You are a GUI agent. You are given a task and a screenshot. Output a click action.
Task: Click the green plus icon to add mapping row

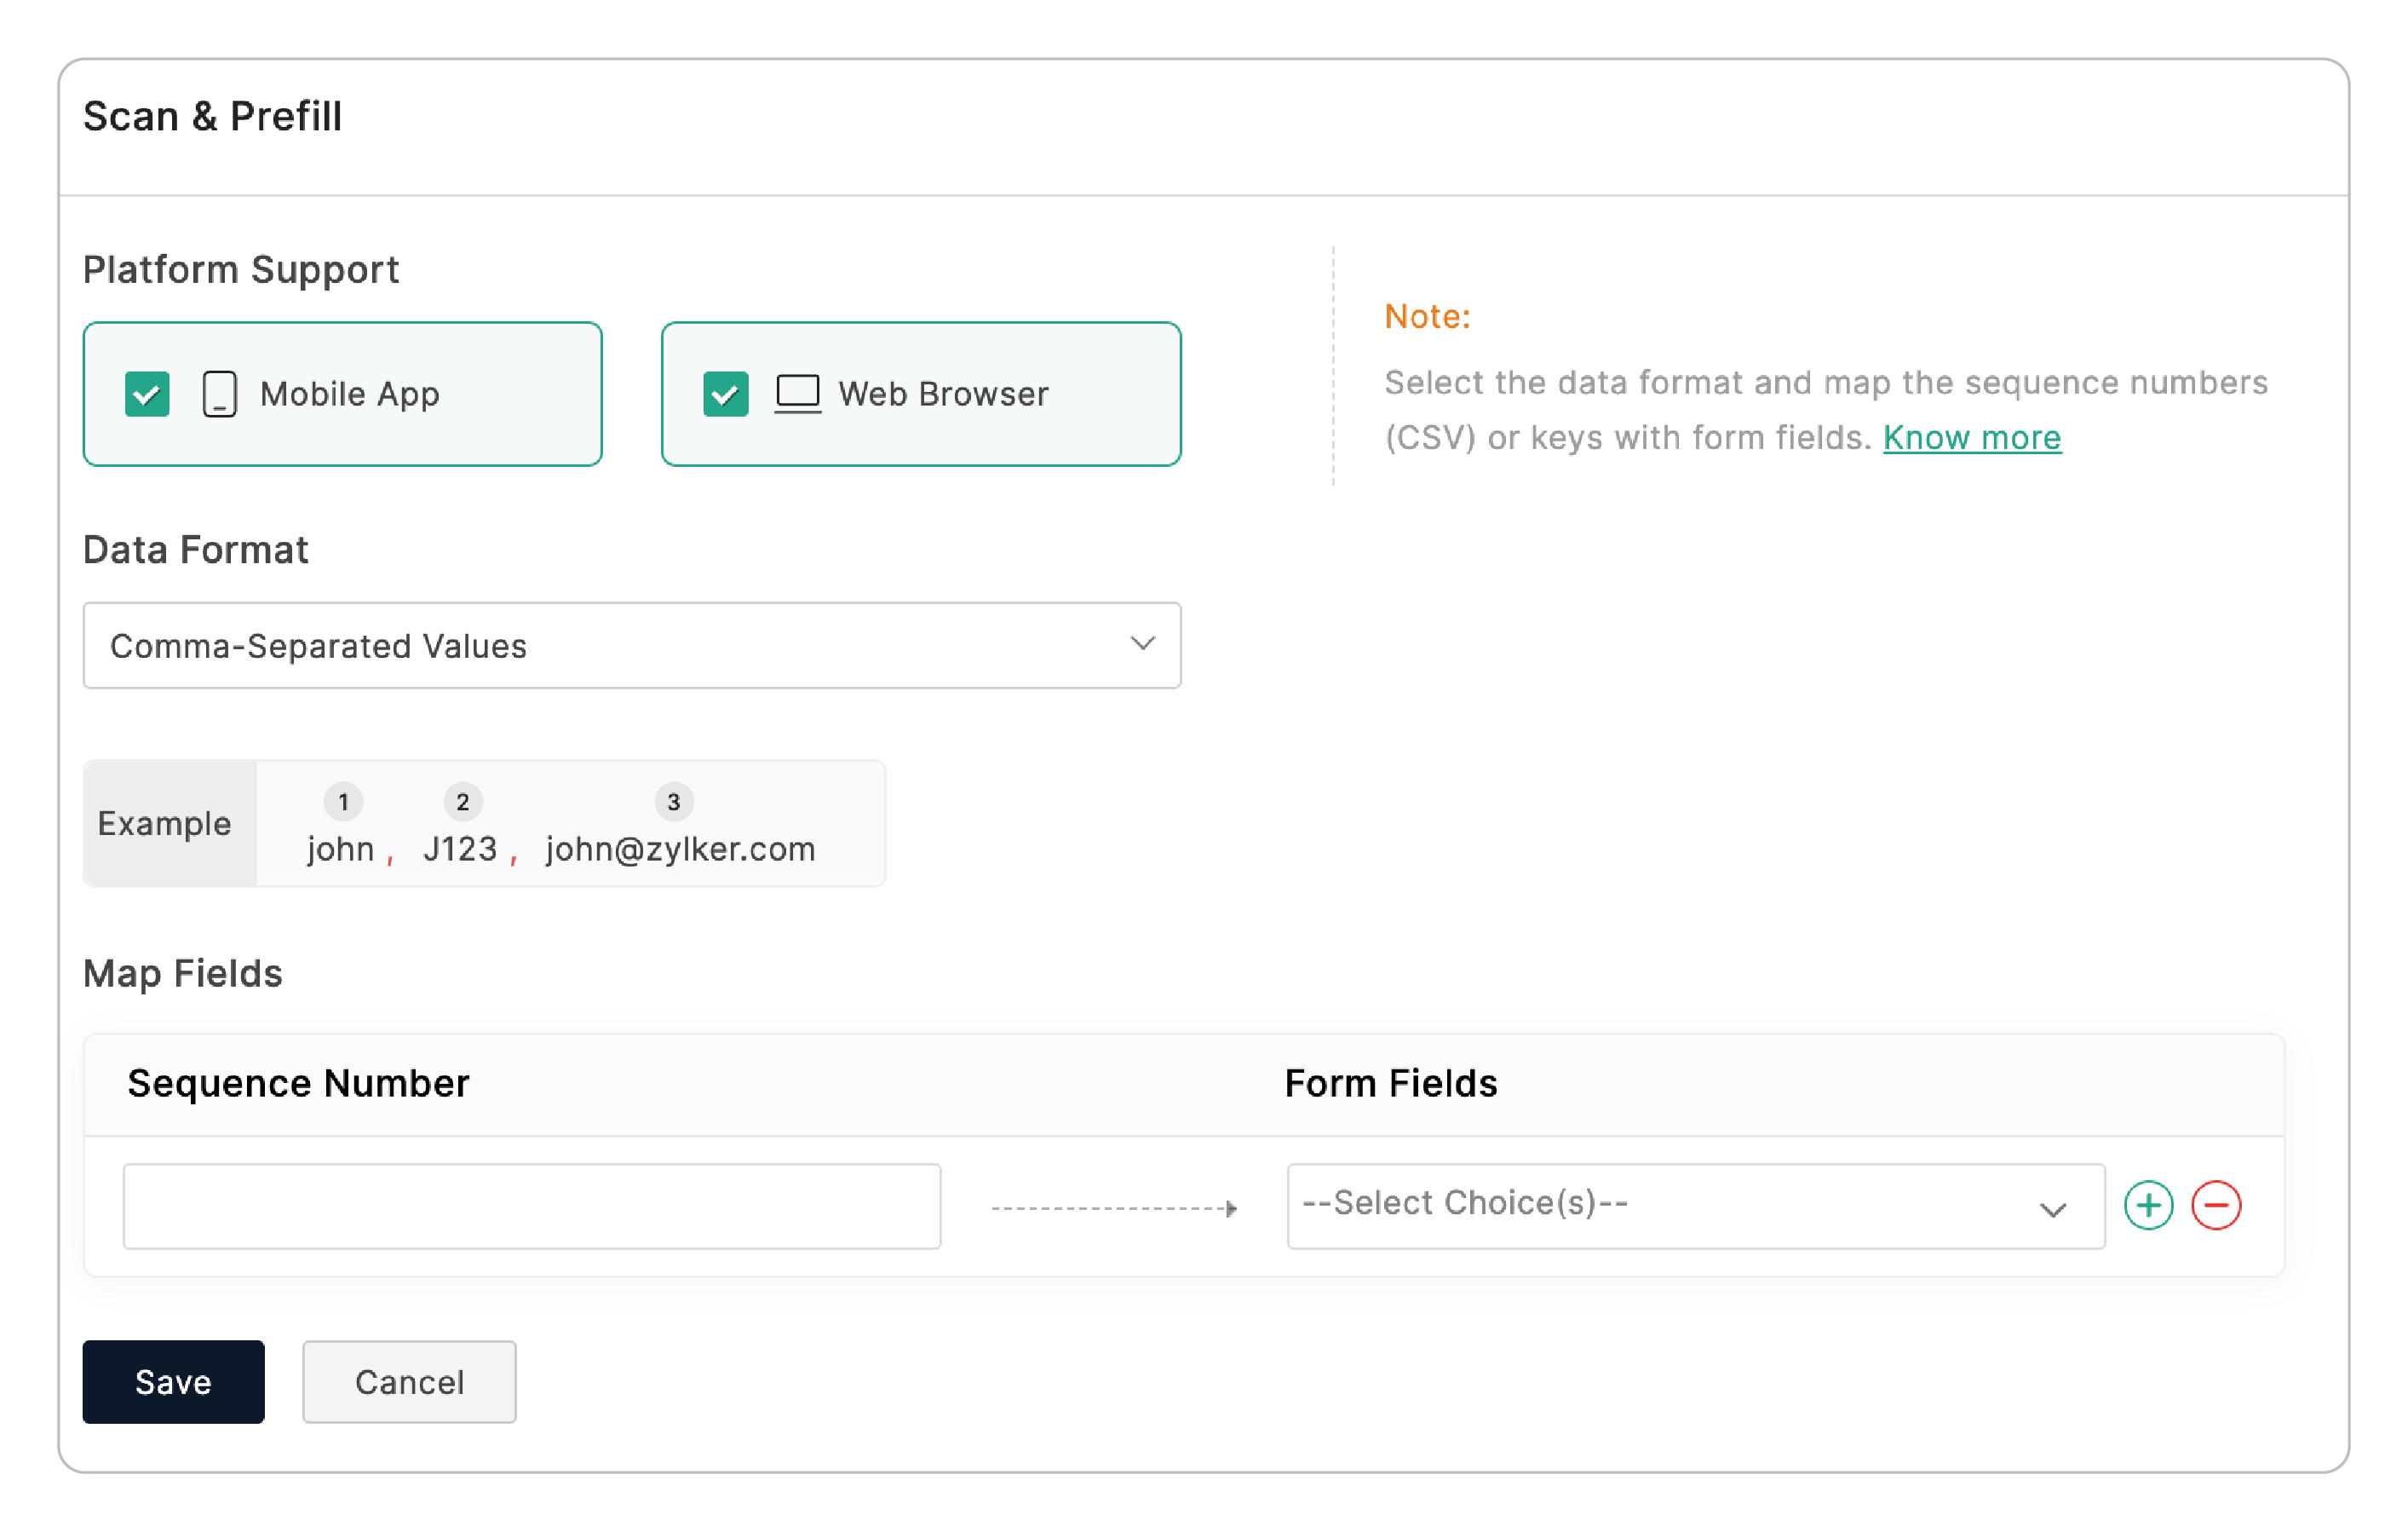click(2148, 1205)
